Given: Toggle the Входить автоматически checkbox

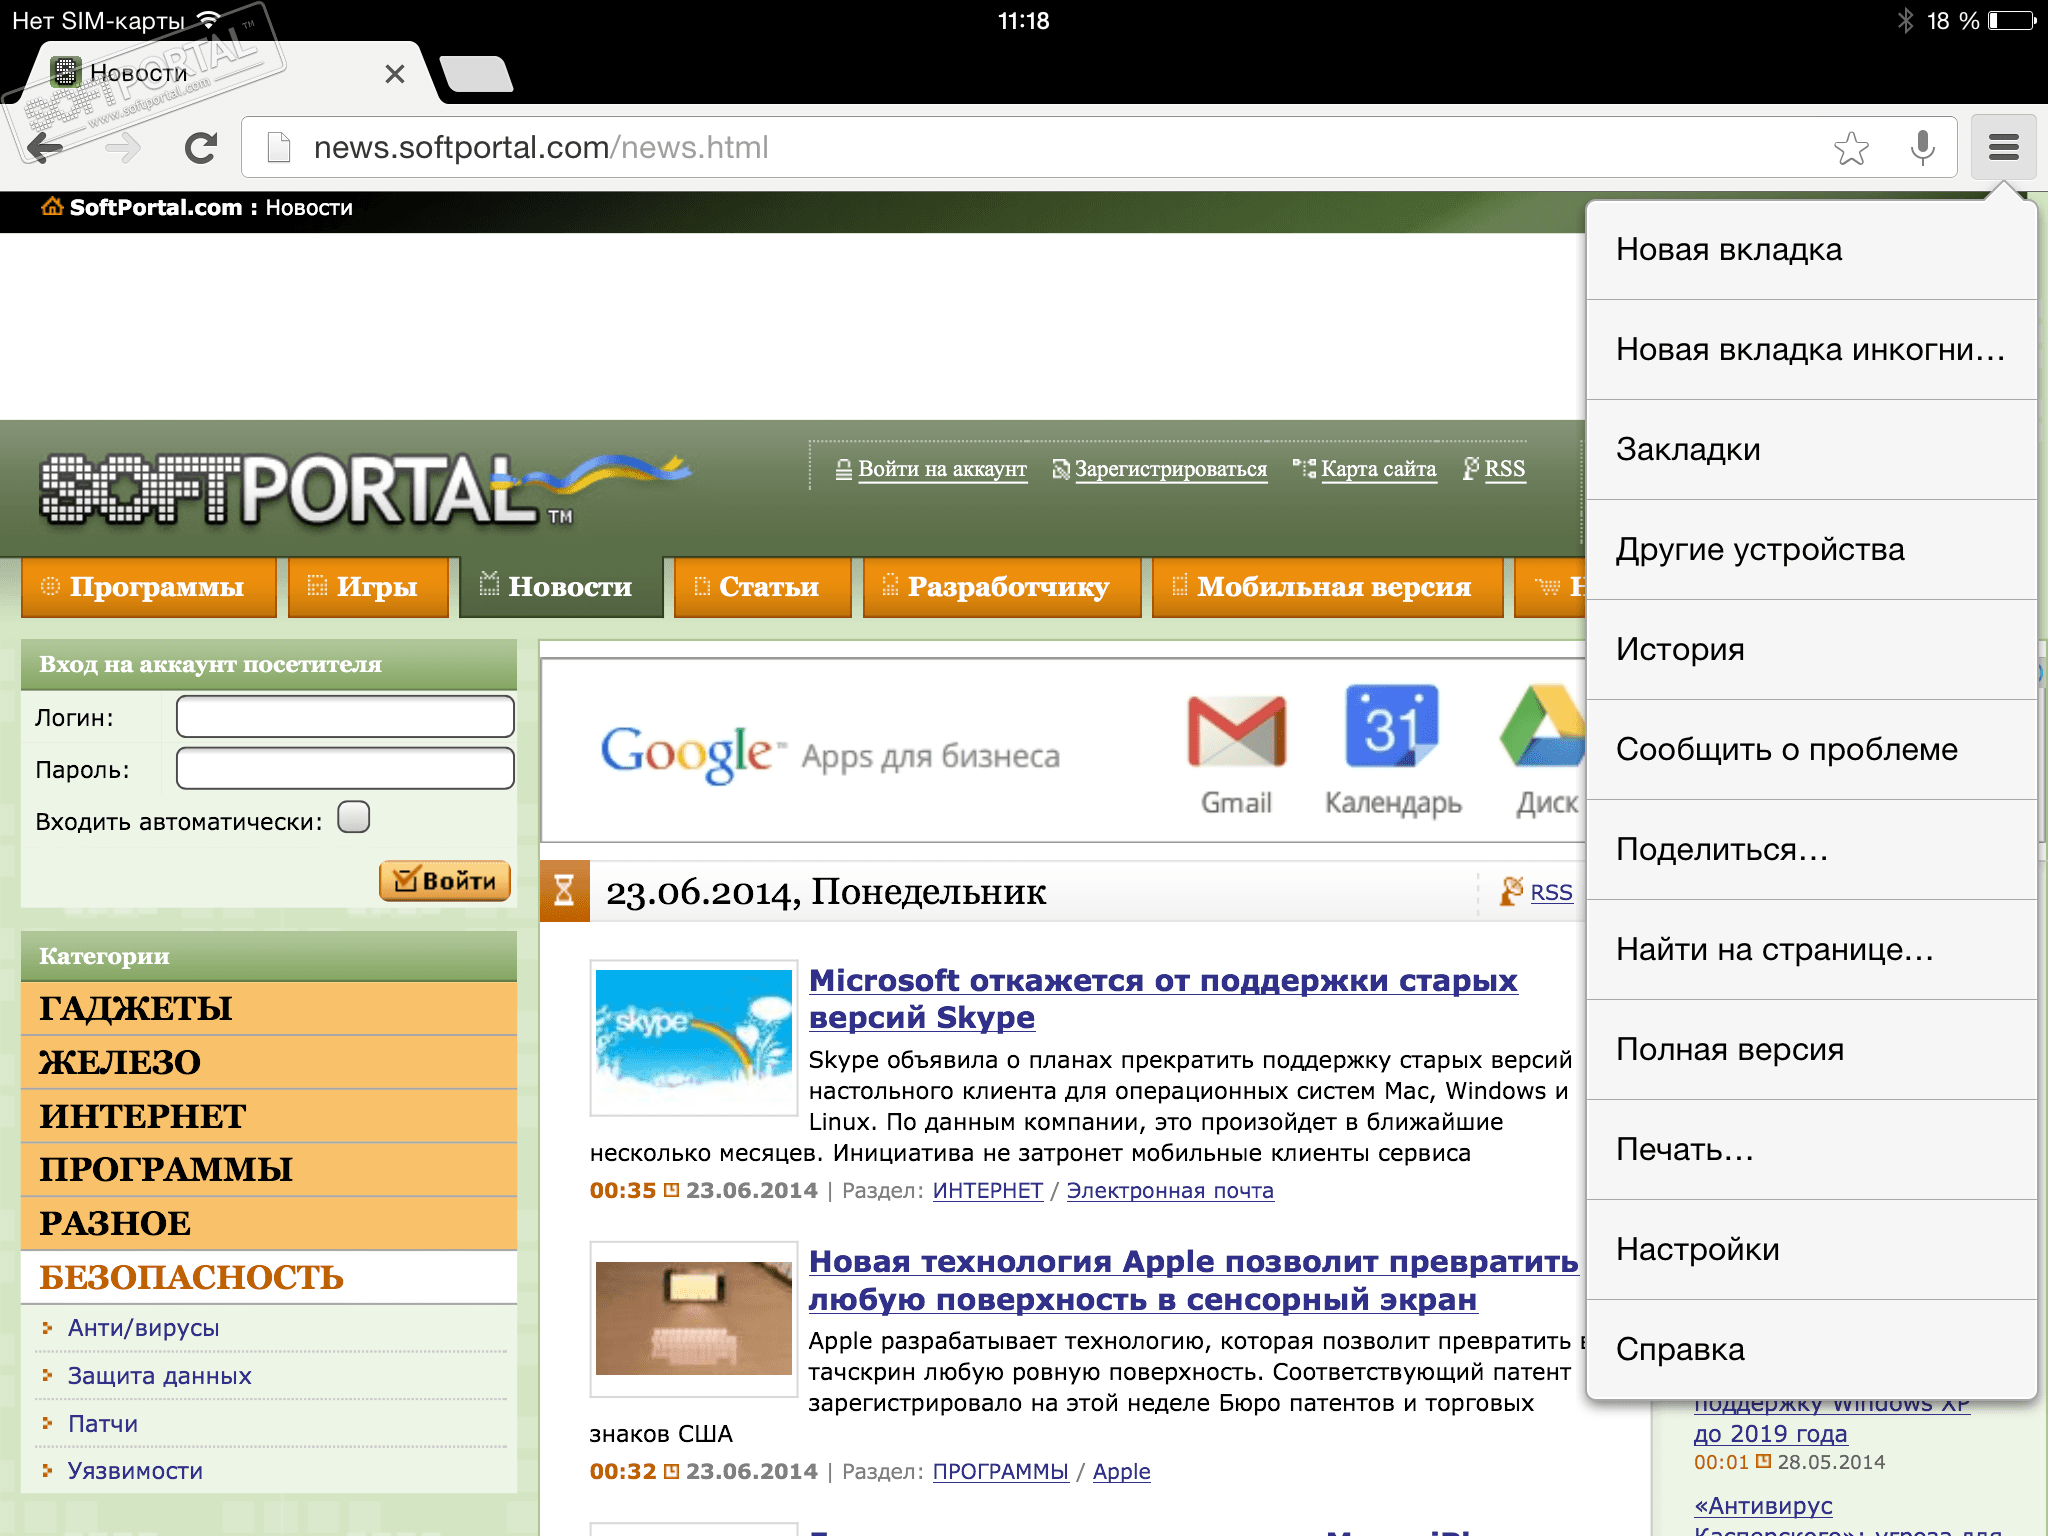Looking at the screenshot, I should point(353,817).
